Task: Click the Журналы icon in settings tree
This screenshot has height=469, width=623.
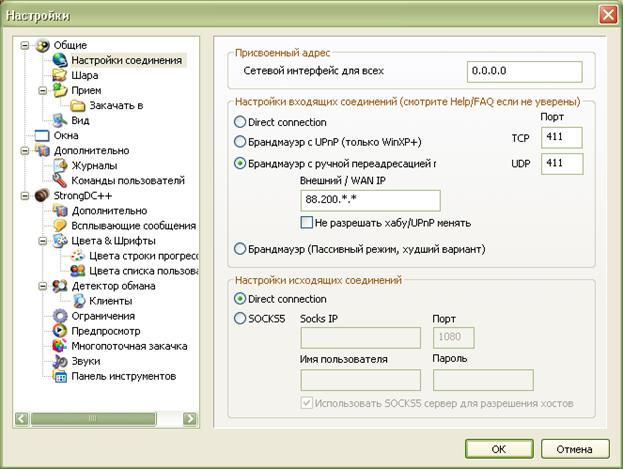Action: click(x=60, y=165)
